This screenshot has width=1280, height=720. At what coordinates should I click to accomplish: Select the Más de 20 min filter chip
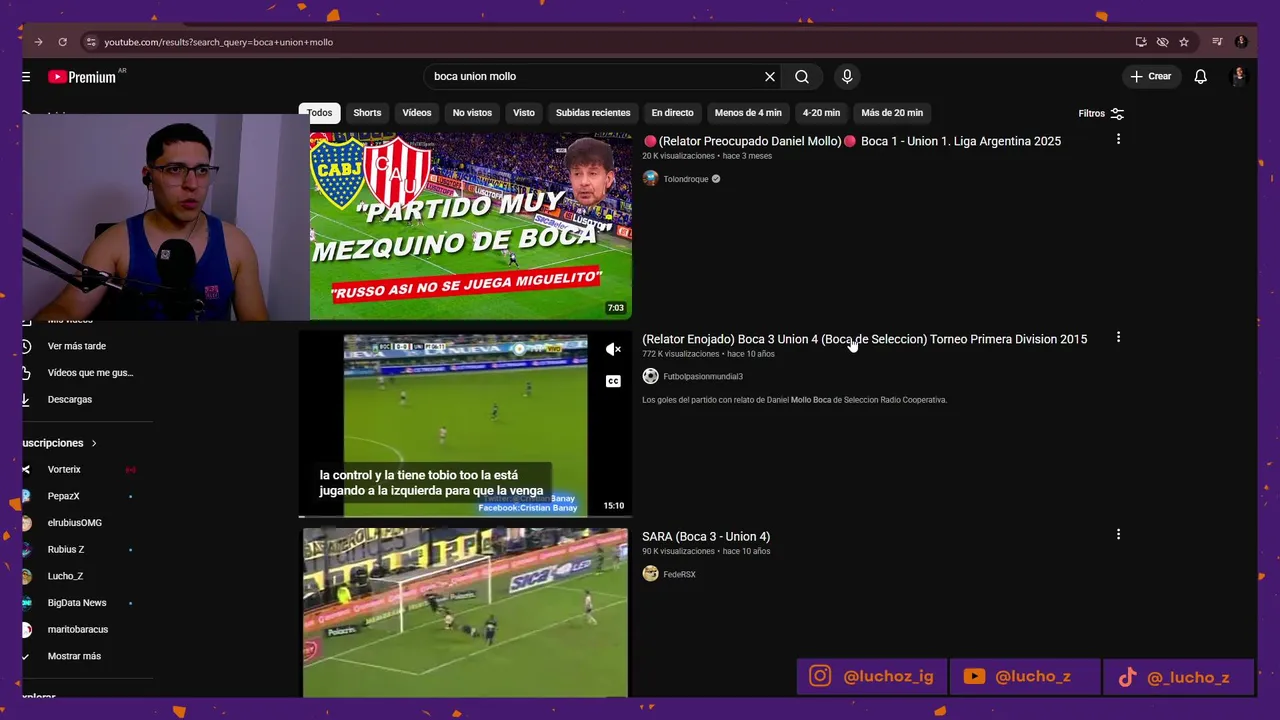coord(892,113)
